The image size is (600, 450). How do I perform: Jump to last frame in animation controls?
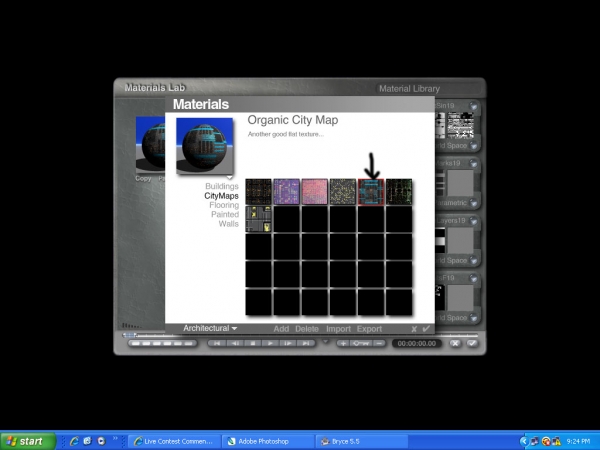coord(305,343)
